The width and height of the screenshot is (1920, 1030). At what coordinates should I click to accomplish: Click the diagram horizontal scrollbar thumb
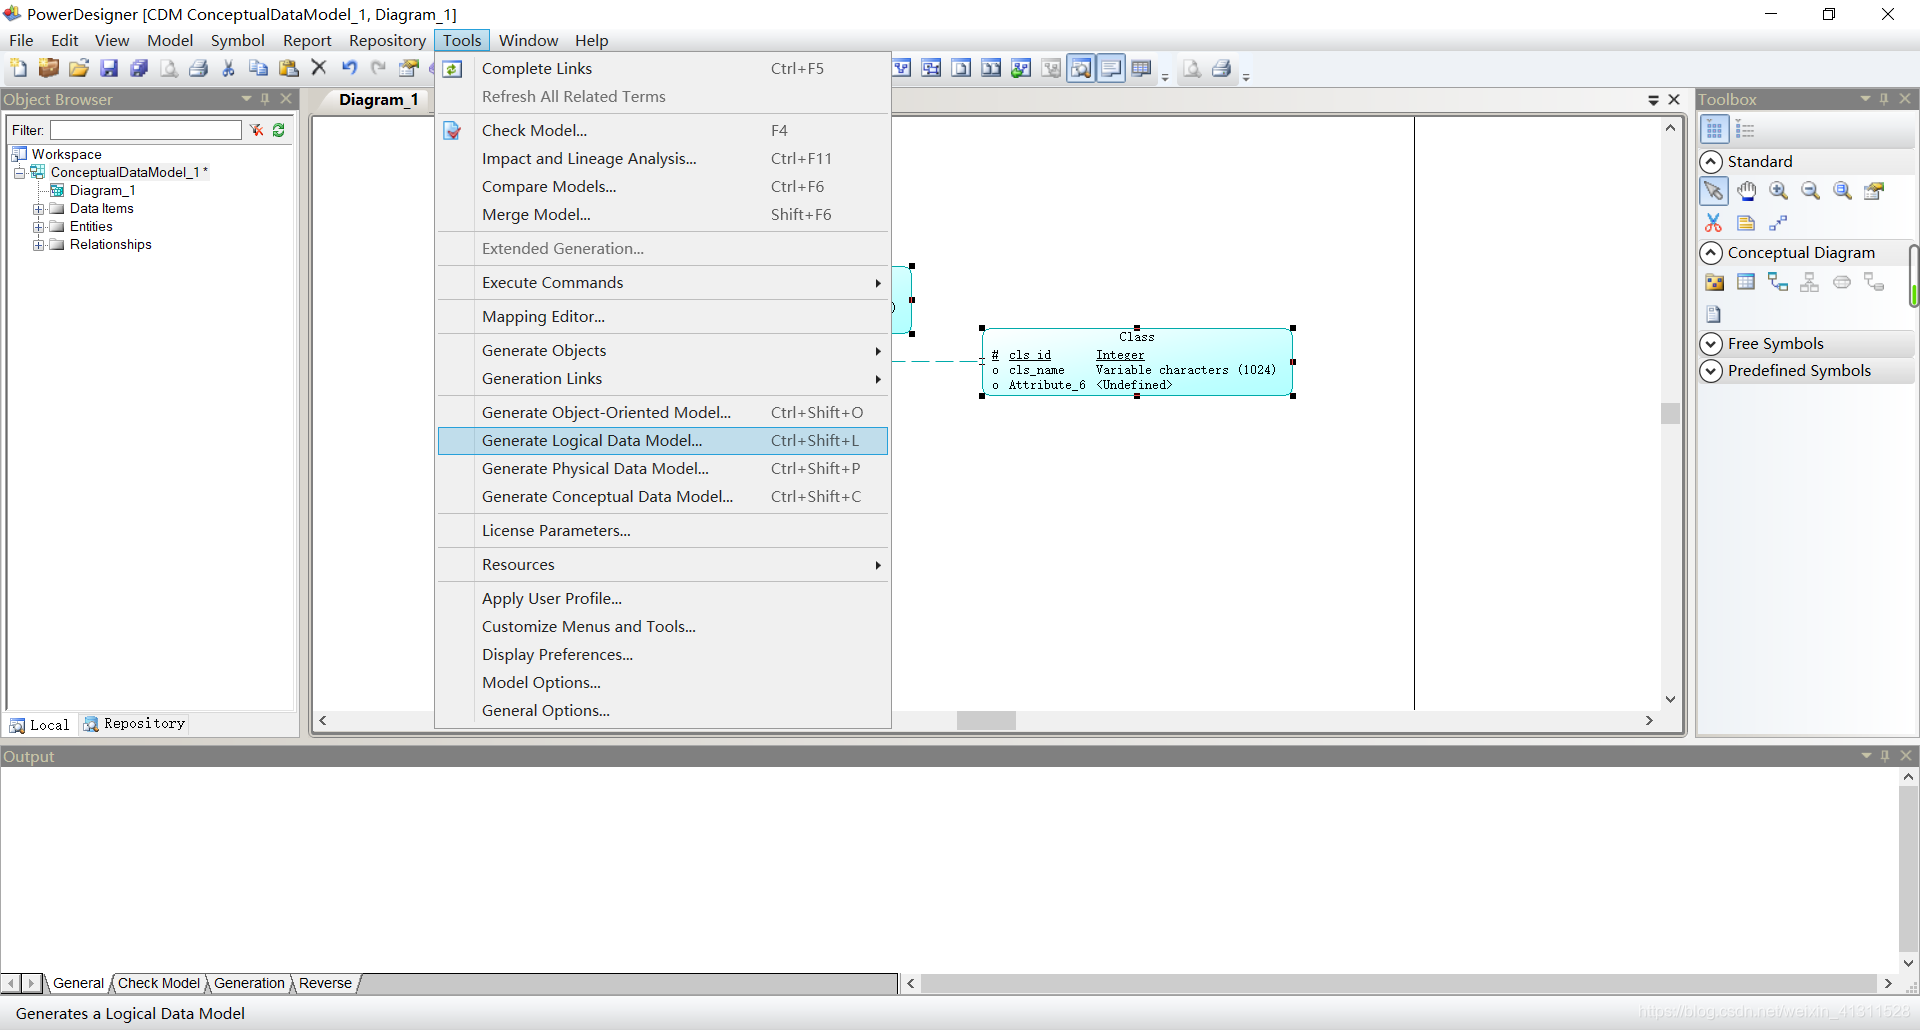986,720
